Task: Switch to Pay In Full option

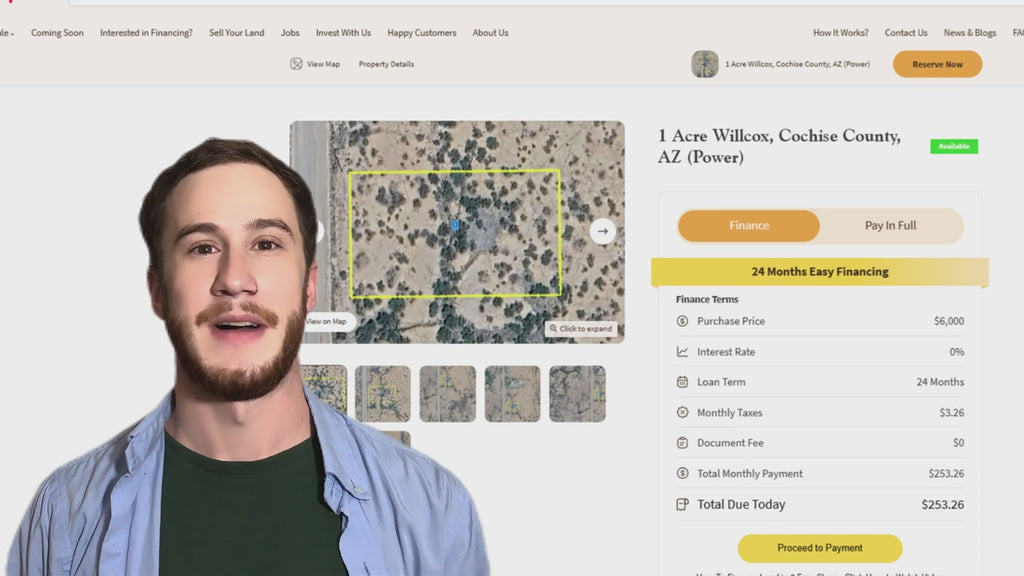Action: (890, 226)
